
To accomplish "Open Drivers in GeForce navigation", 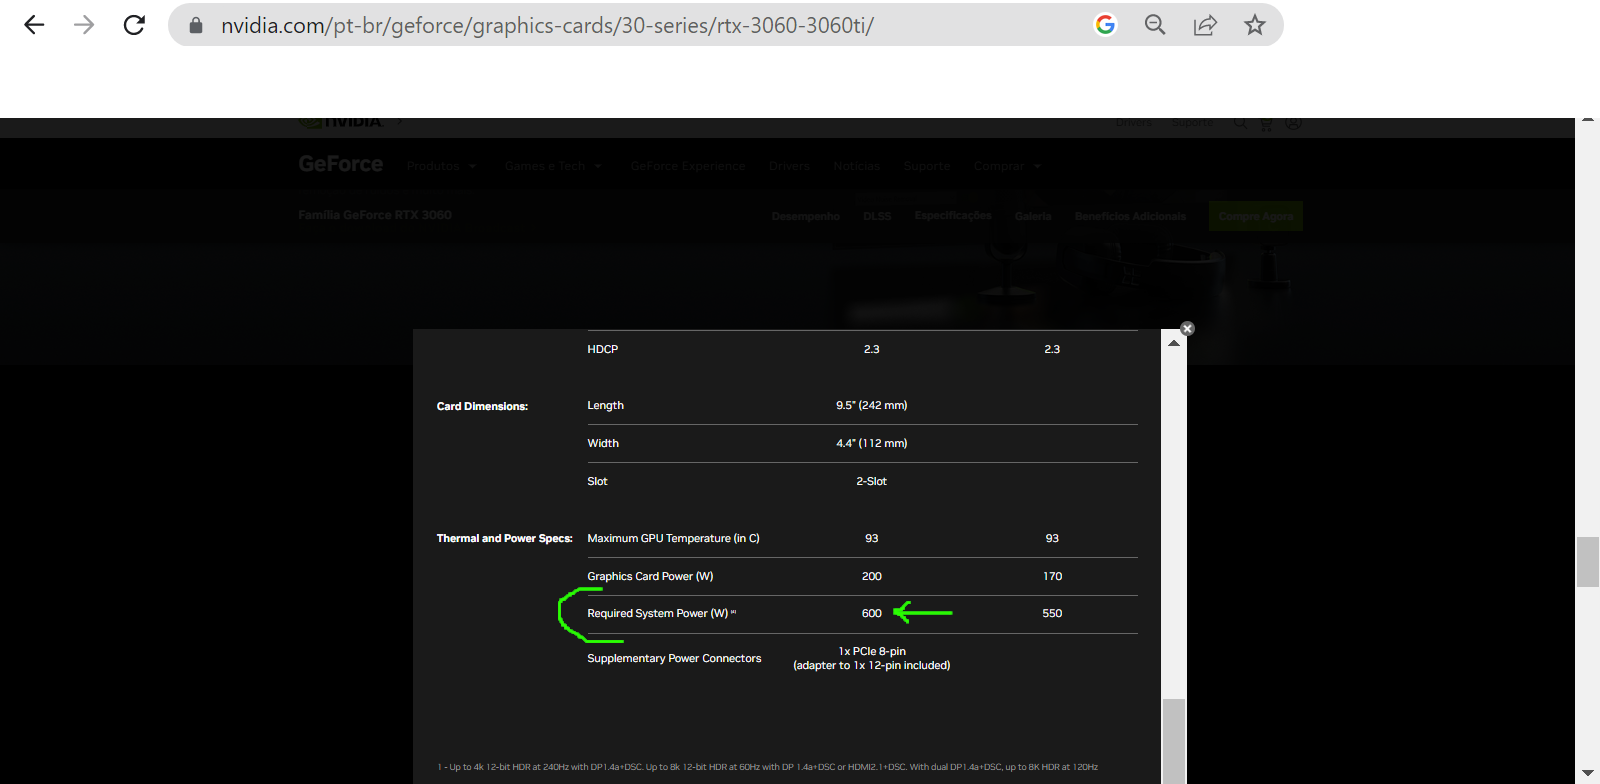I will (x=789, y=166).
